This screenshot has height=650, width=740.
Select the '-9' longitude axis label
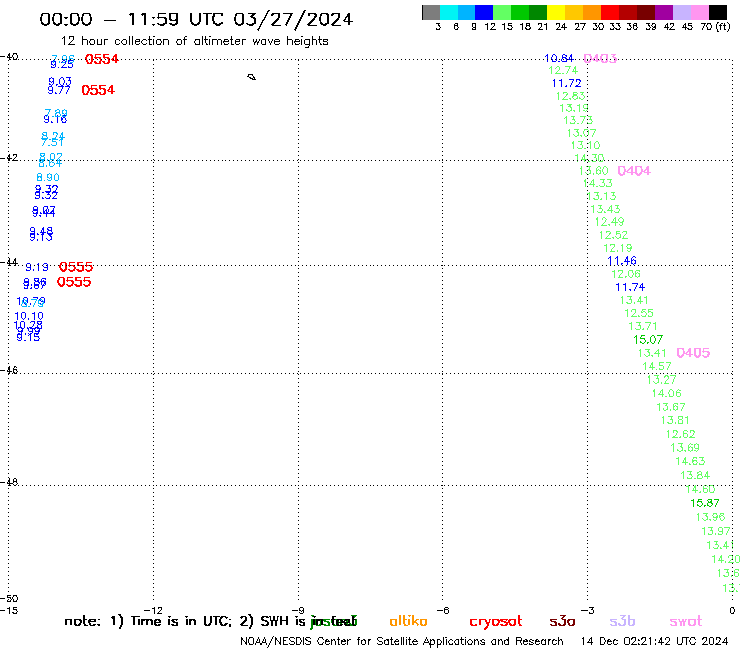298,610
